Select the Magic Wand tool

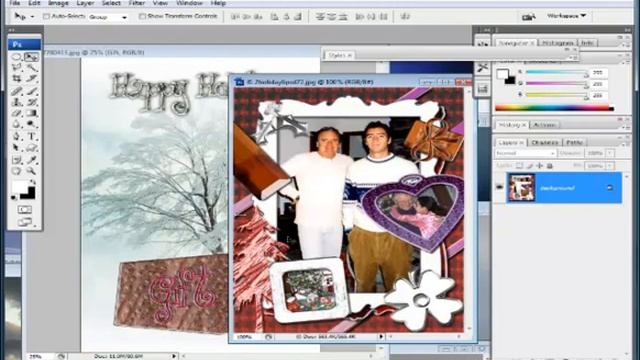point(31,68)
